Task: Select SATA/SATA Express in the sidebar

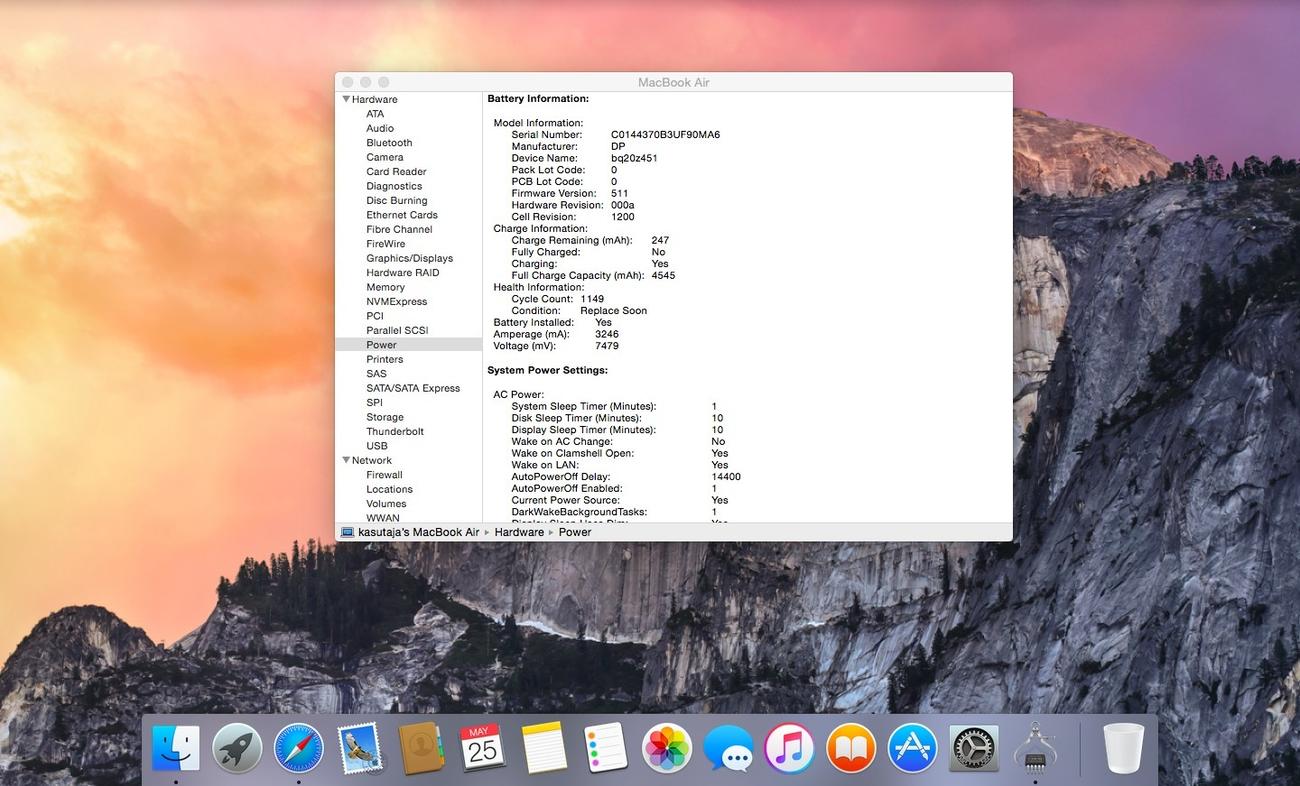Action: click(413, 388)
